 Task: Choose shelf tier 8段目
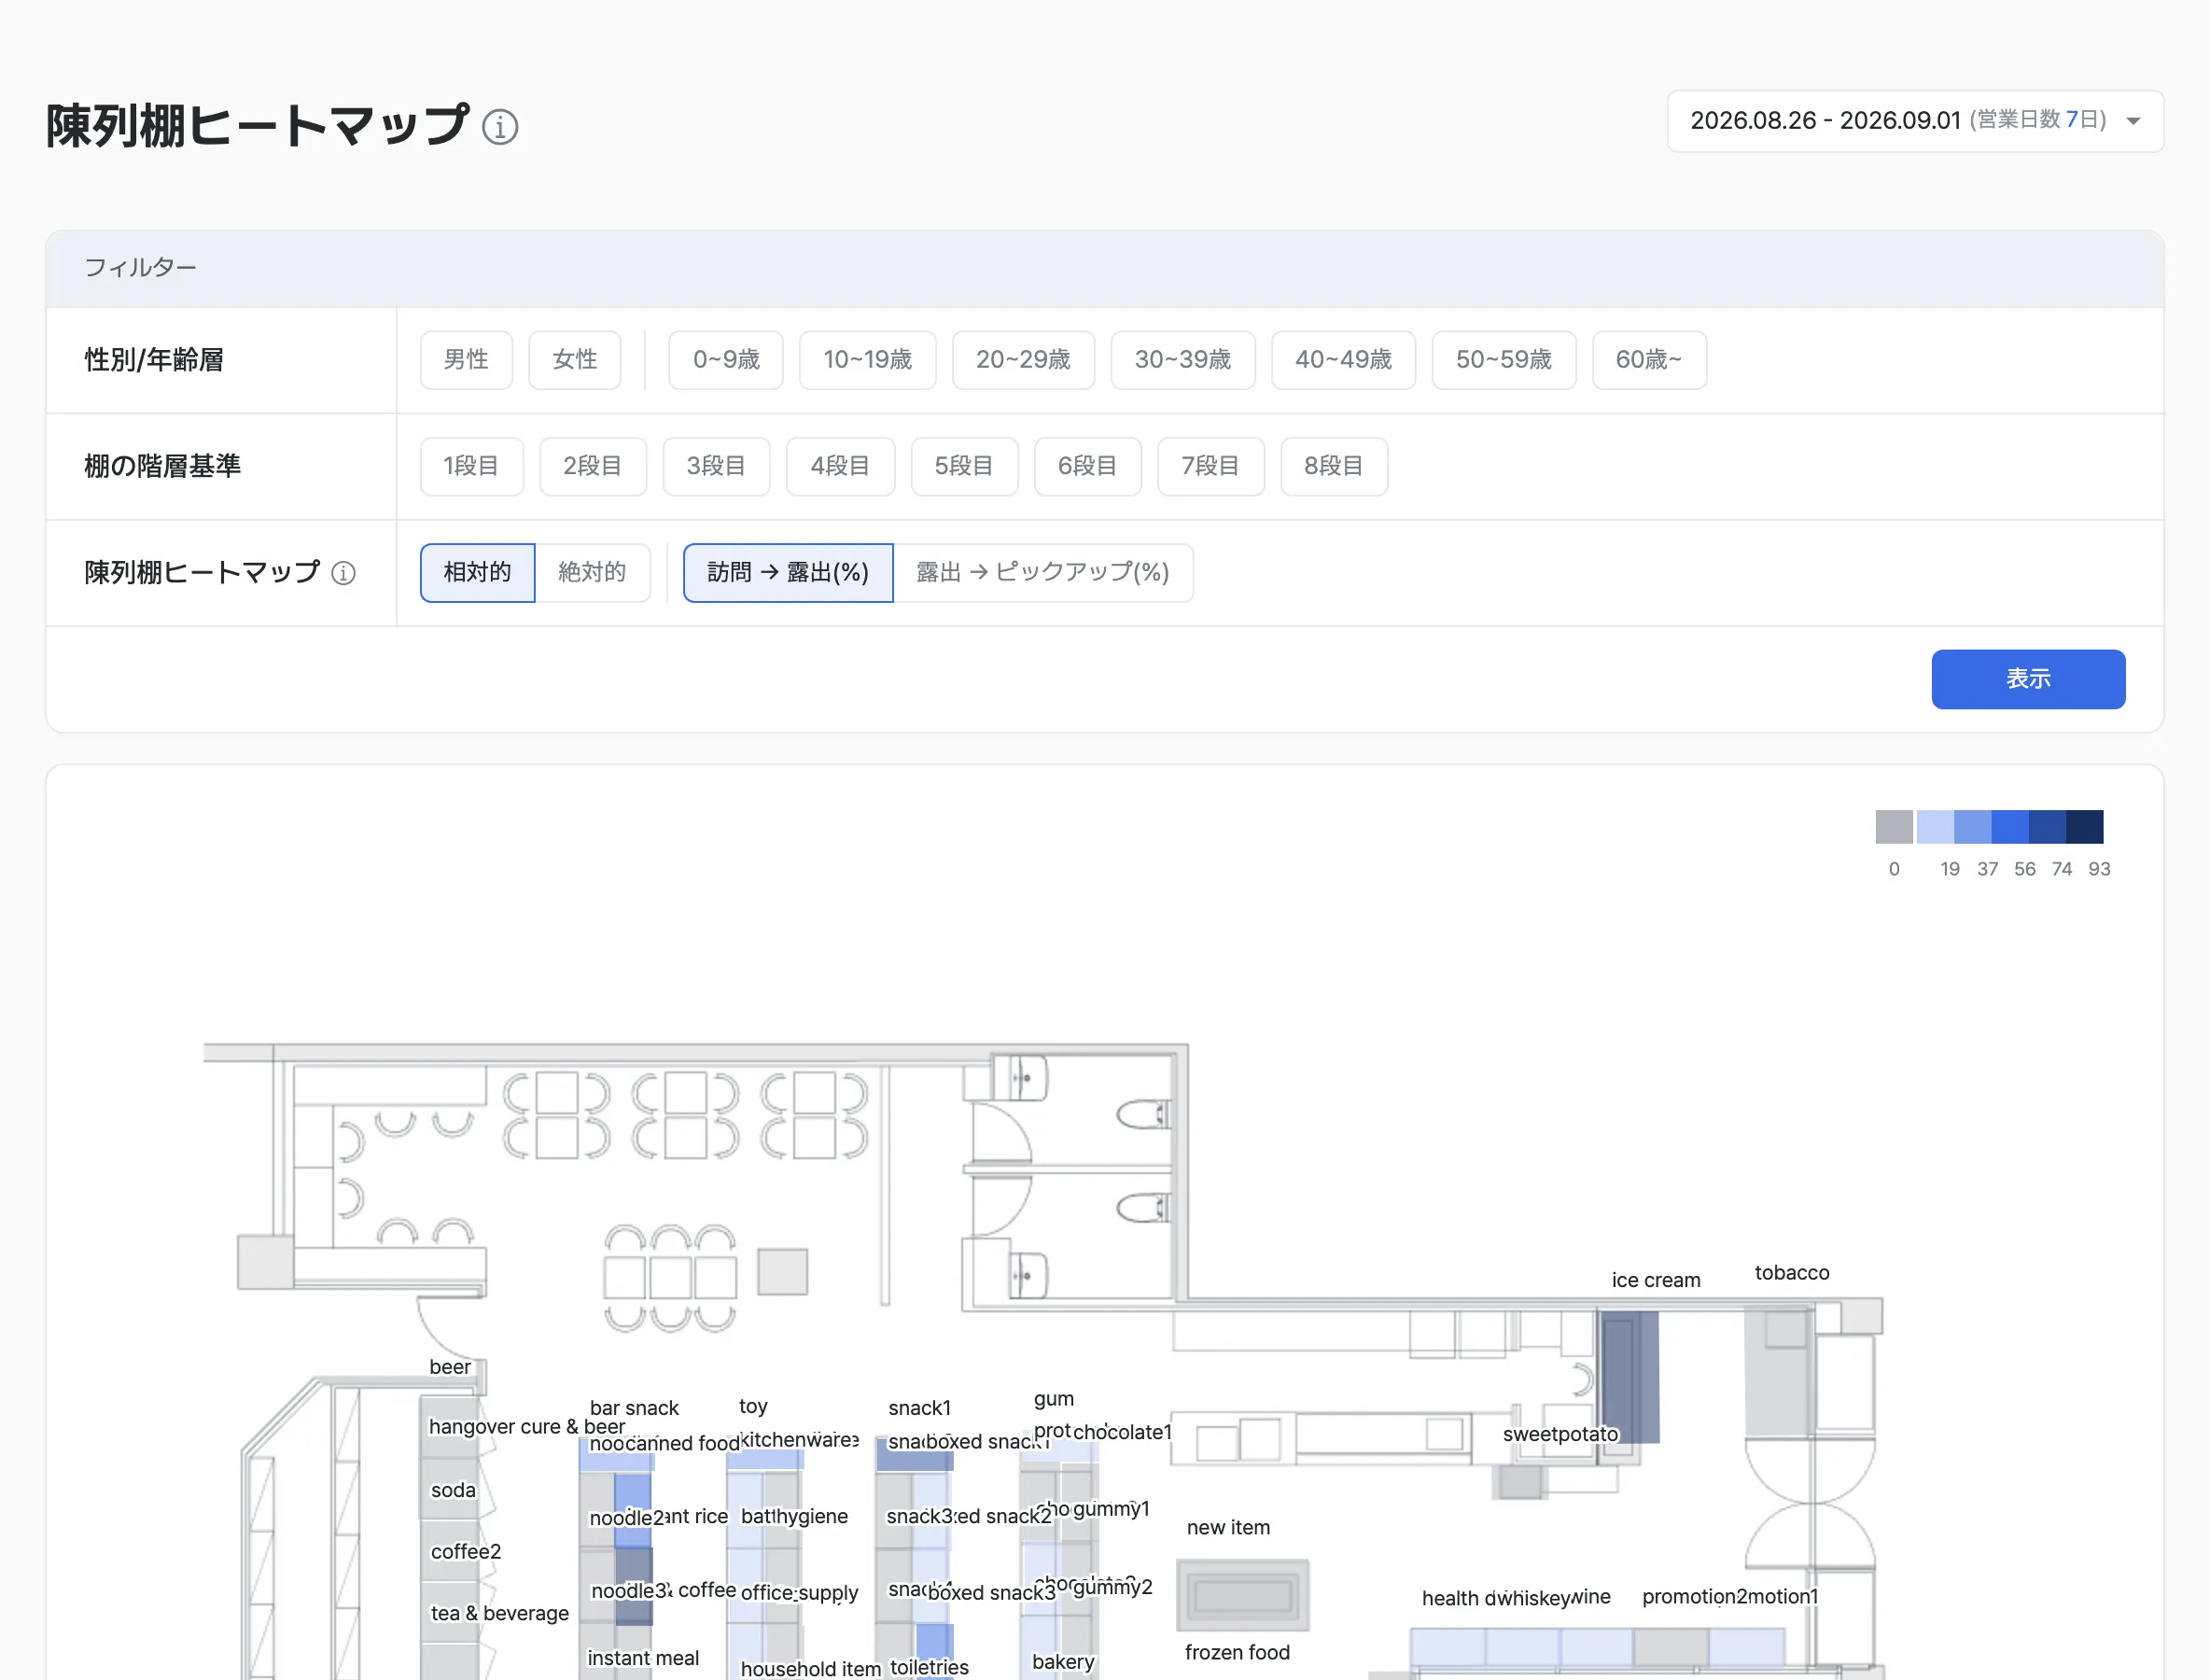(x=1333, y=466)
